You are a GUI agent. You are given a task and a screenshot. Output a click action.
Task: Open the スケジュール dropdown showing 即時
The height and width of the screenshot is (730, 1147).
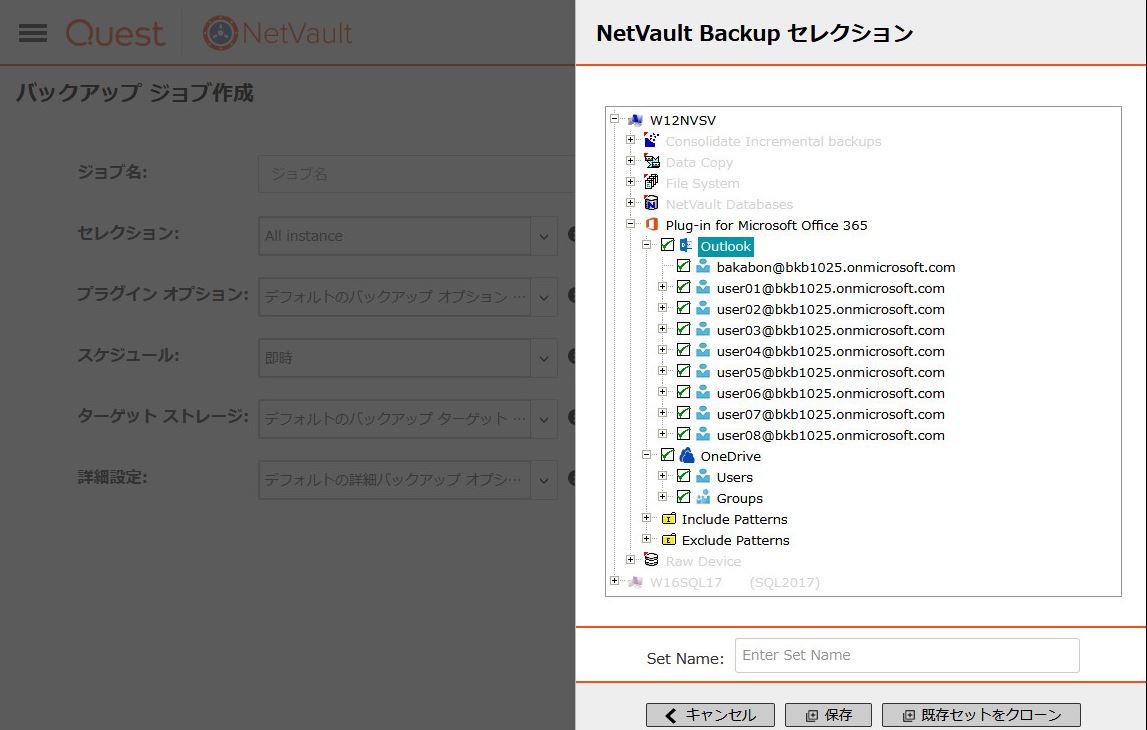pos(544,358)
